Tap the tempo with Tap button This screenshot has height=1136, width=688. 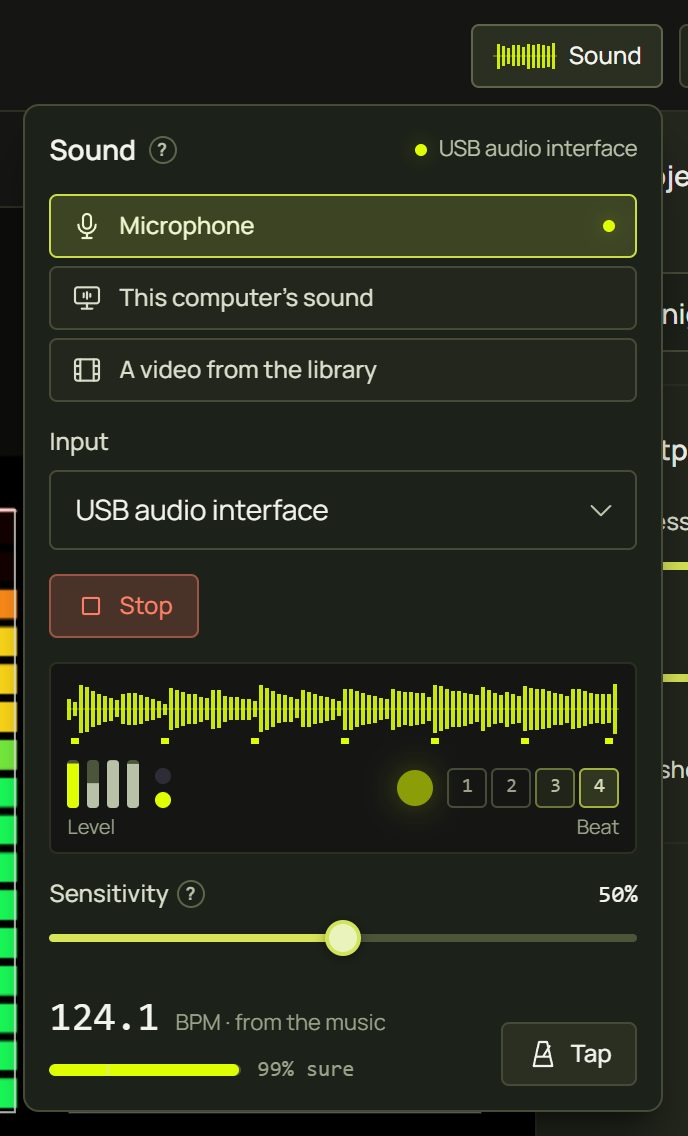(x=569, y=1054)
